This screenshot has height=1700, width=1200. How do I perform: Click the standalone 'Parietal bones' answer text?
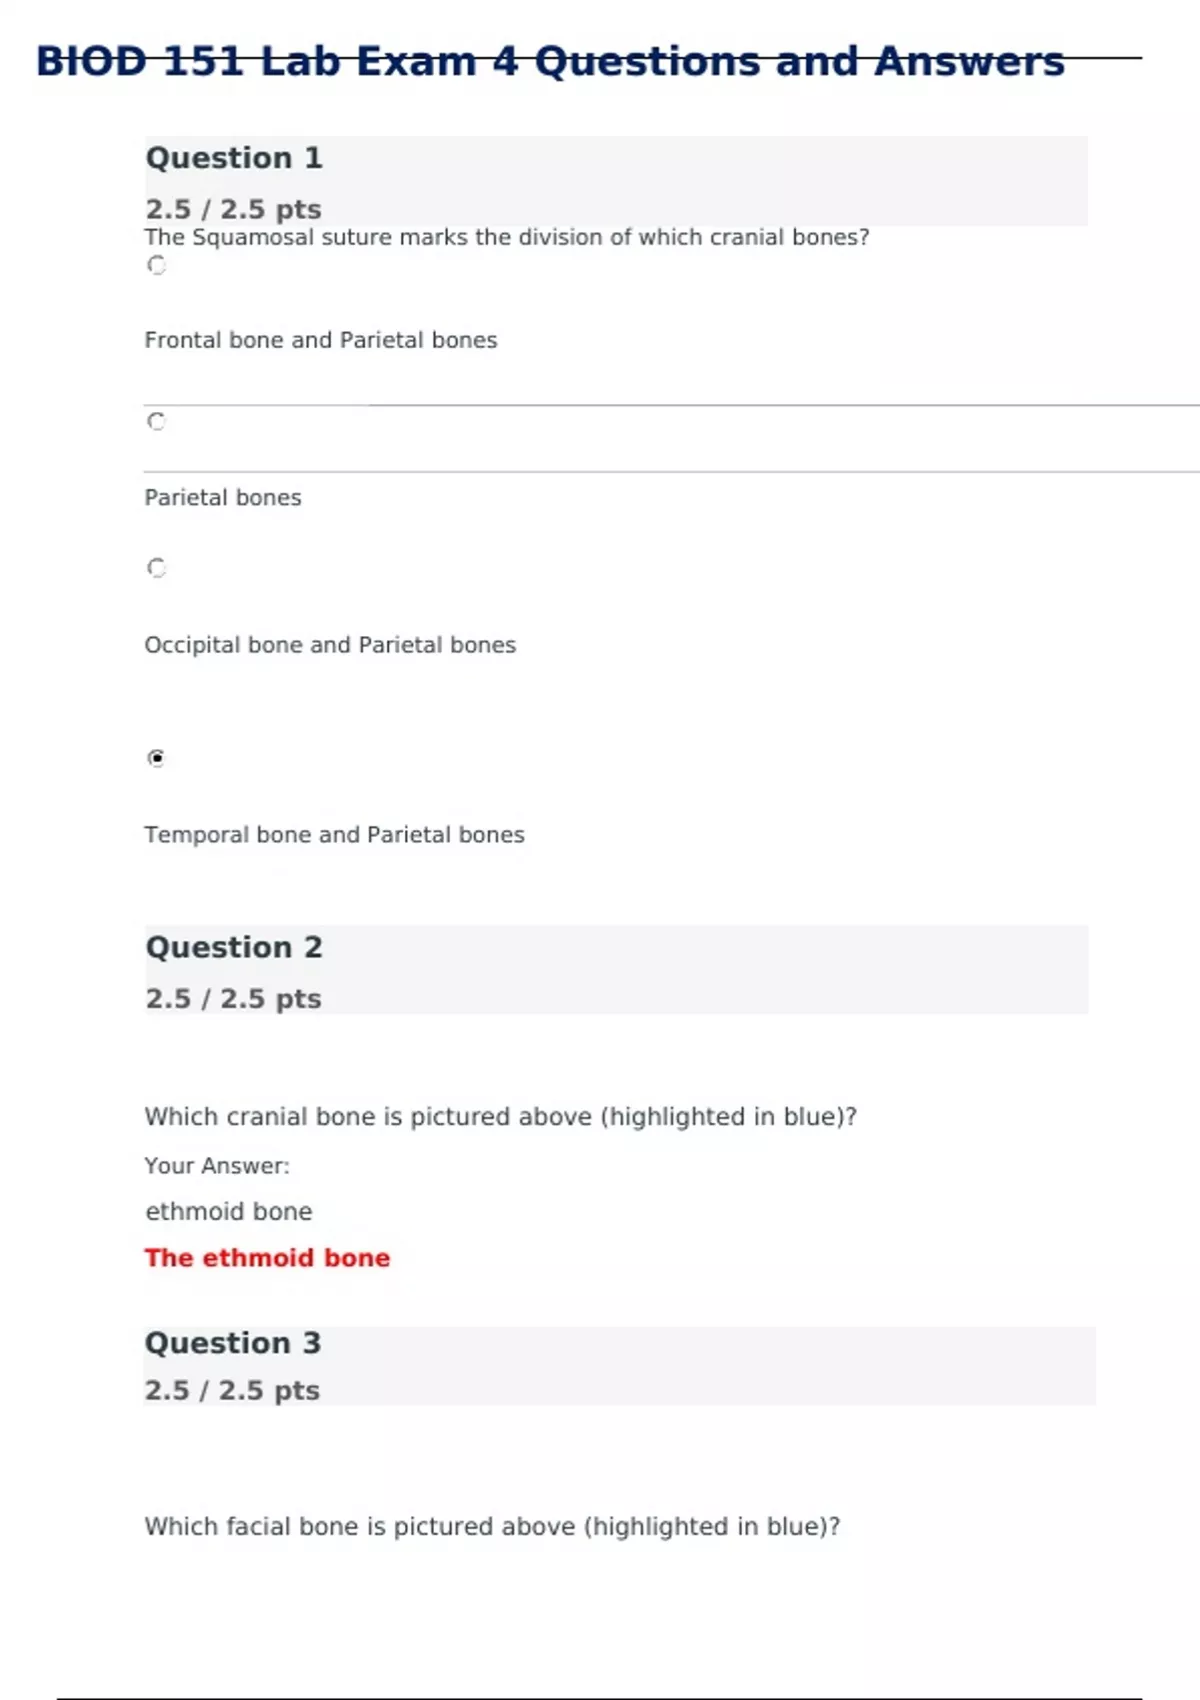tap(222, 497)
